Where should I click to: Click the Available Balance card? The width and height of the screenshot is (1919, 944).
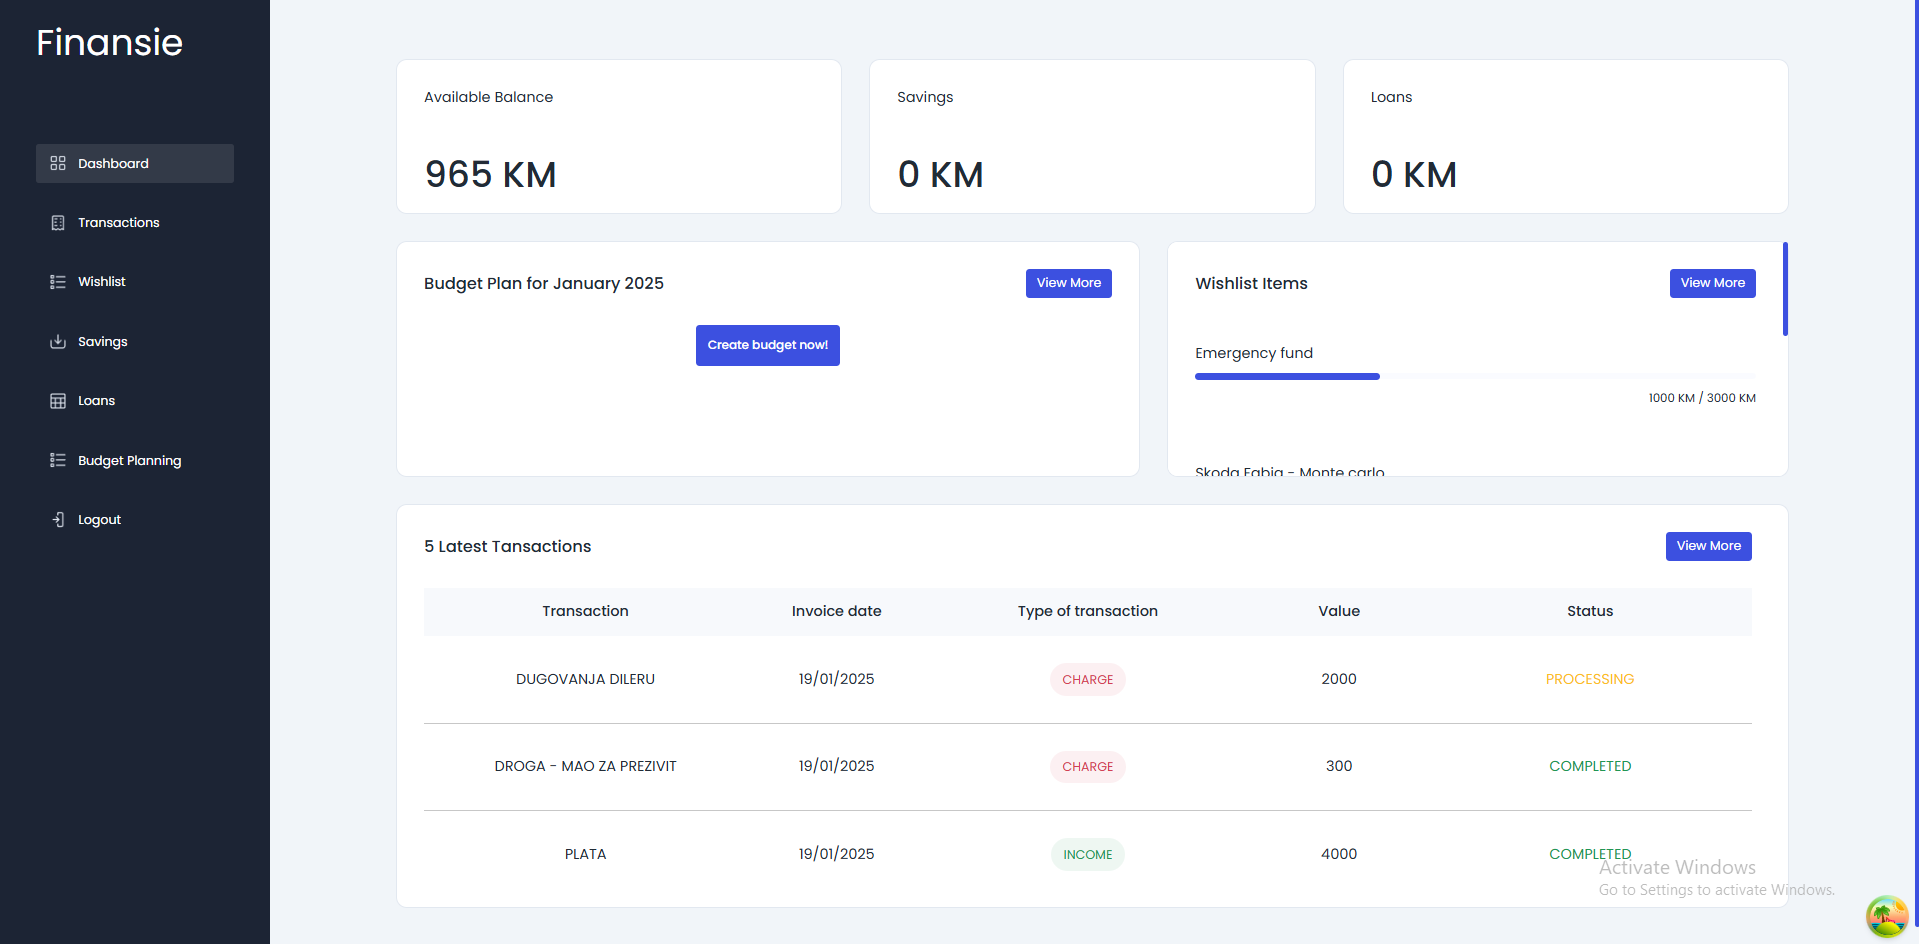coord(619,136)
